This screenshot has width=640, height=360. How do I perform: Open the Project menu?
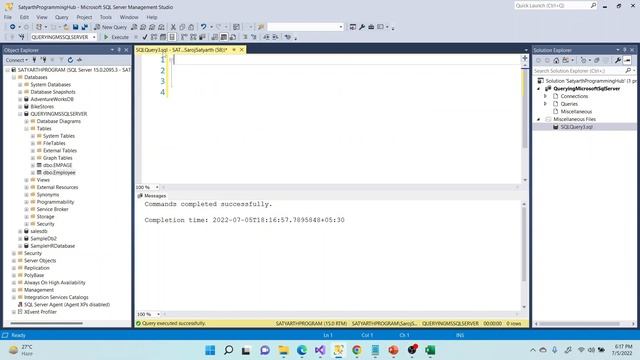[84, 17]
